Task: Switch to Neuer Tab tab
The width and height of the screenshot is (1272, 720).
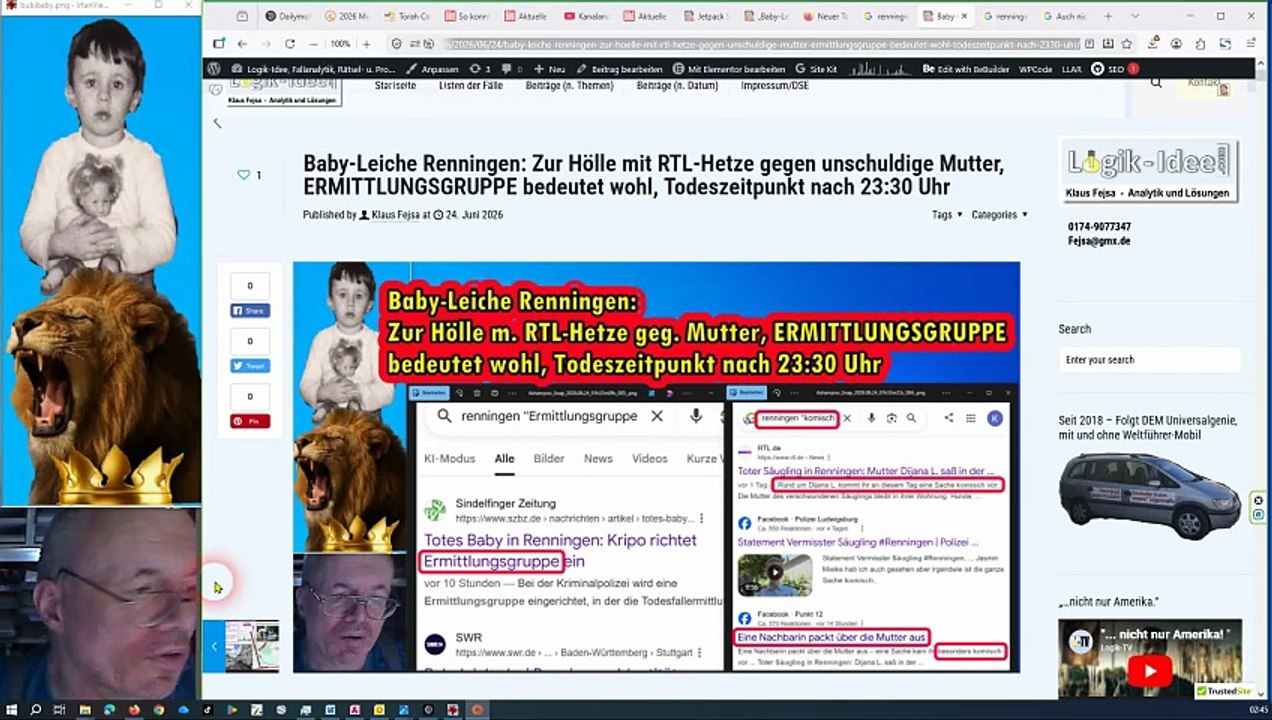Action: pos(826,17)
